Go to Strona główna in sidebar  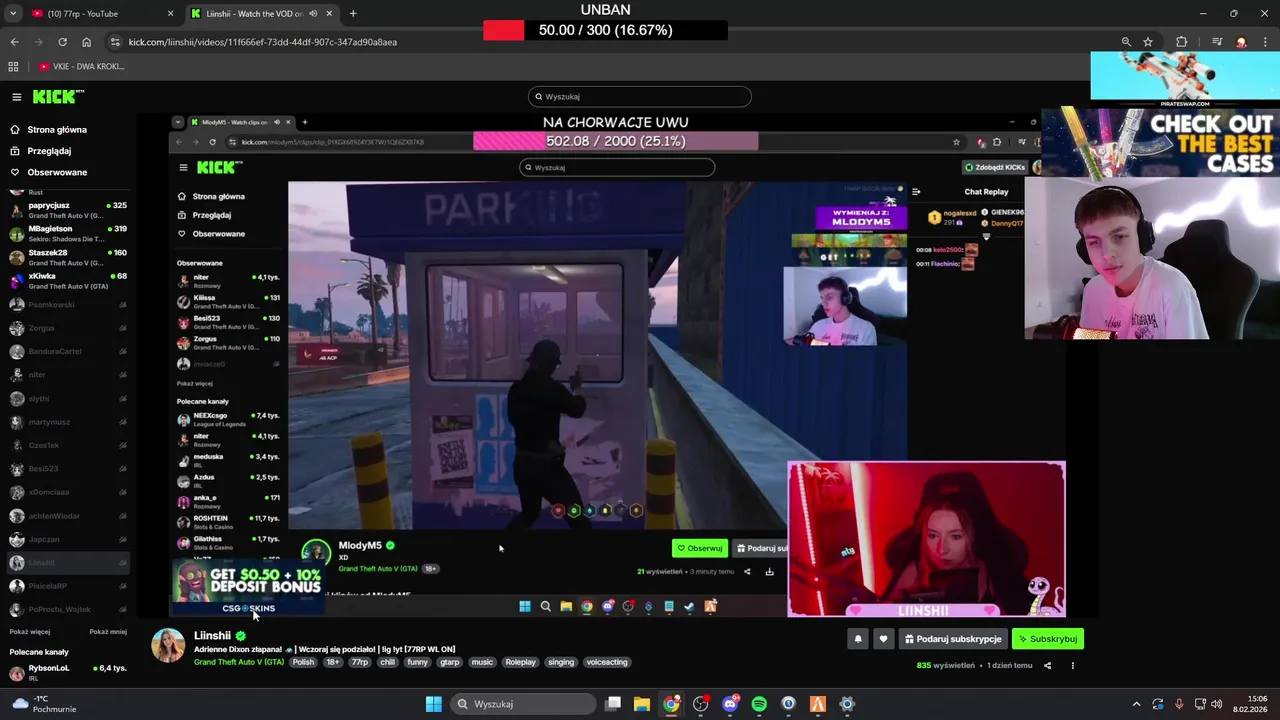[57, 130]
